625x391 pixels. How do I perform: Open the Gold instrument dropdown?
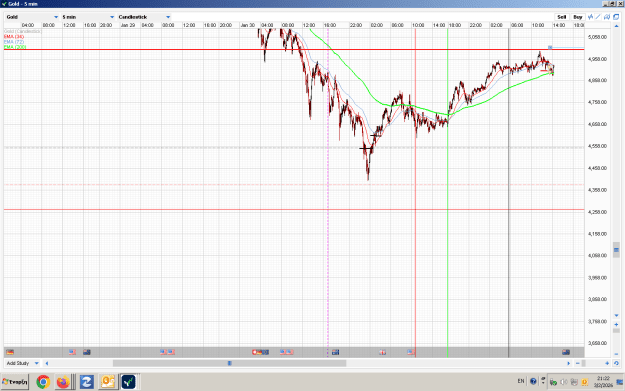coord(32,17)
